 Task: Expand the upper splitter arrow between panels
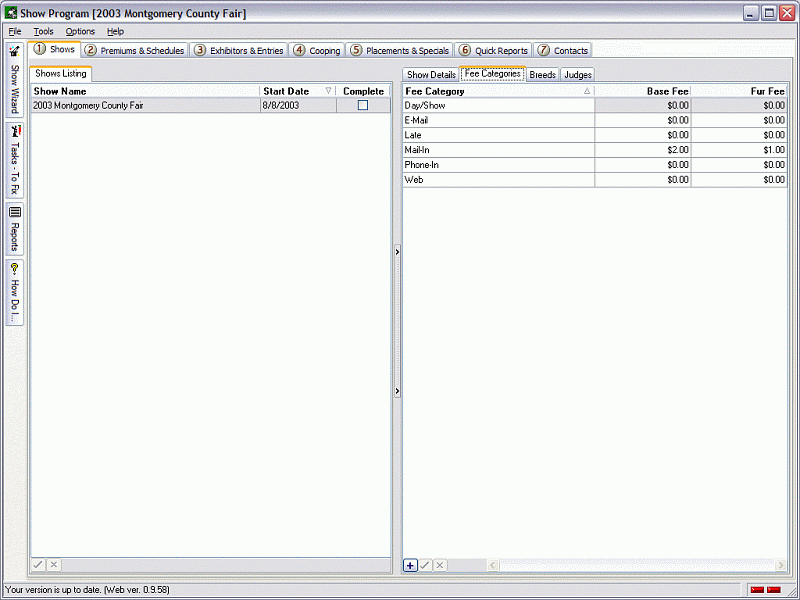[x=397, y=252]
